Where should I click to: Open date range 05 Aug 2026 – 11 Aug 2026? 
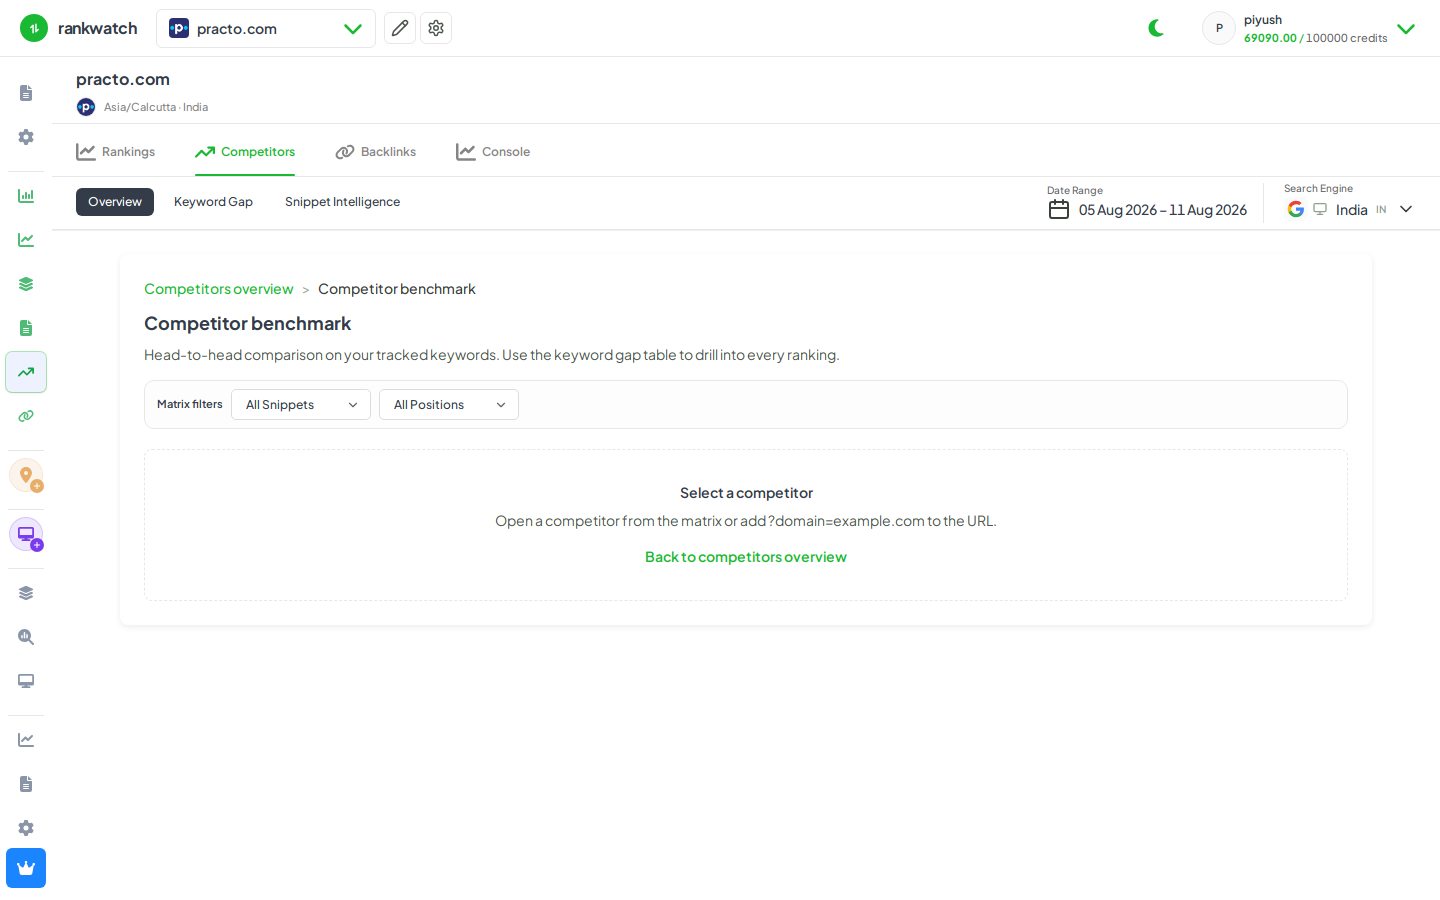tap(1163, 210)
